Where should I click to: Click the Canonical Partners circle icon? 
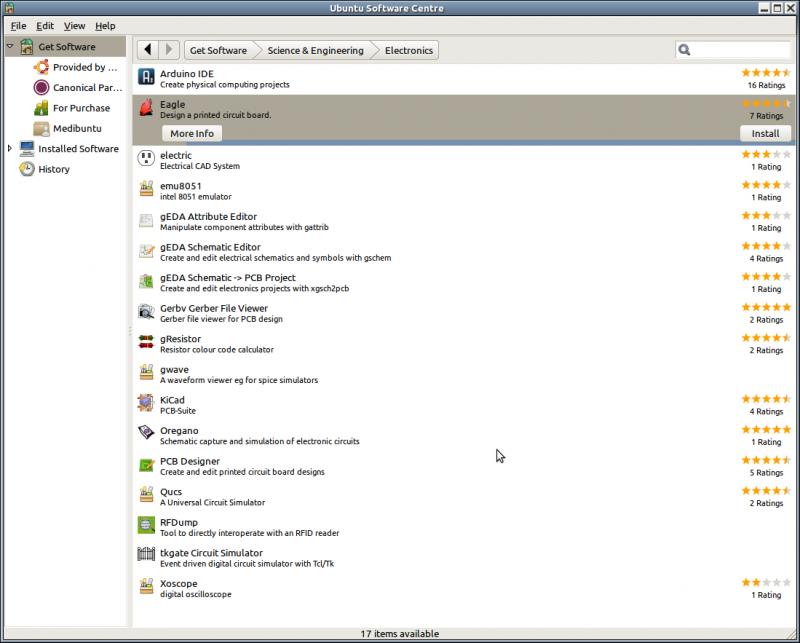[x=41, y=87]
